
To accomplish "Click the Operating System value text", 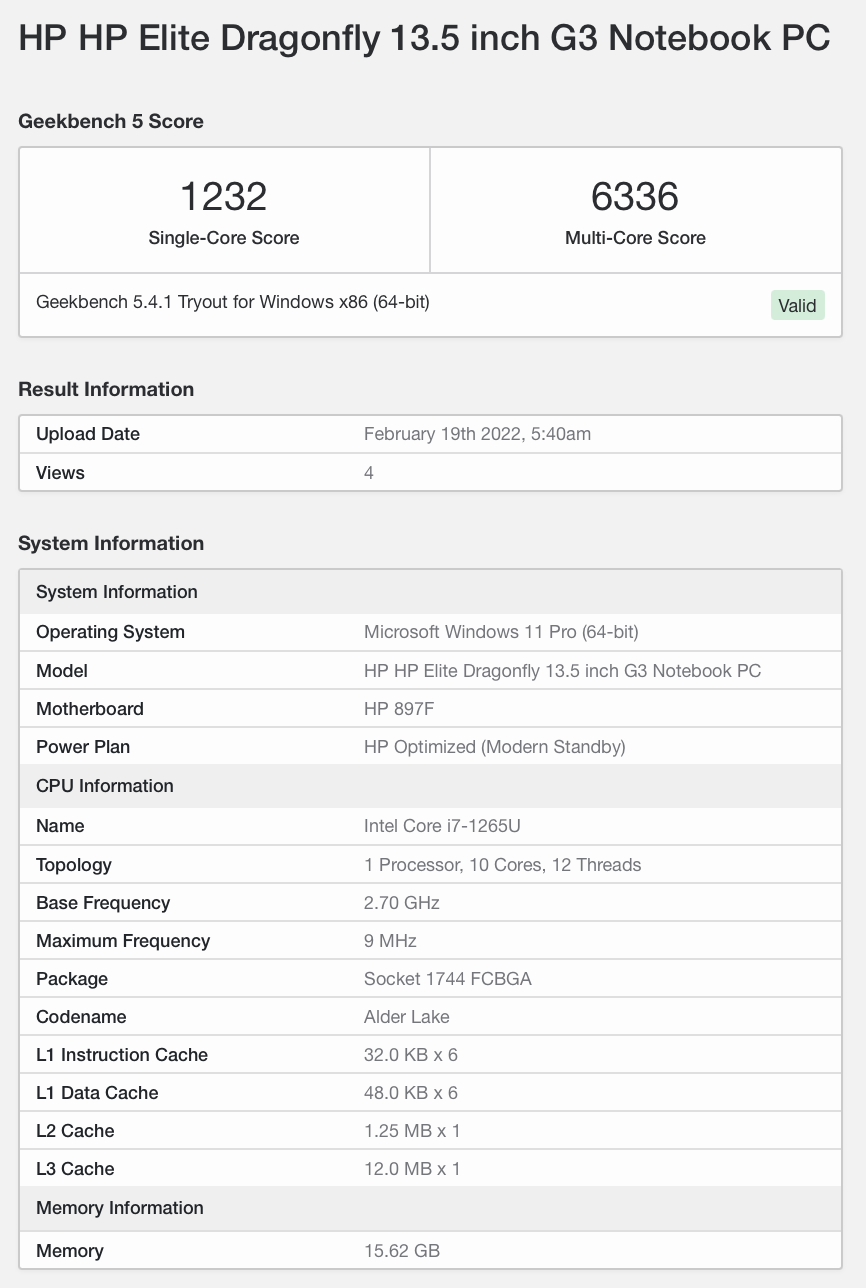I will [501, 632].
